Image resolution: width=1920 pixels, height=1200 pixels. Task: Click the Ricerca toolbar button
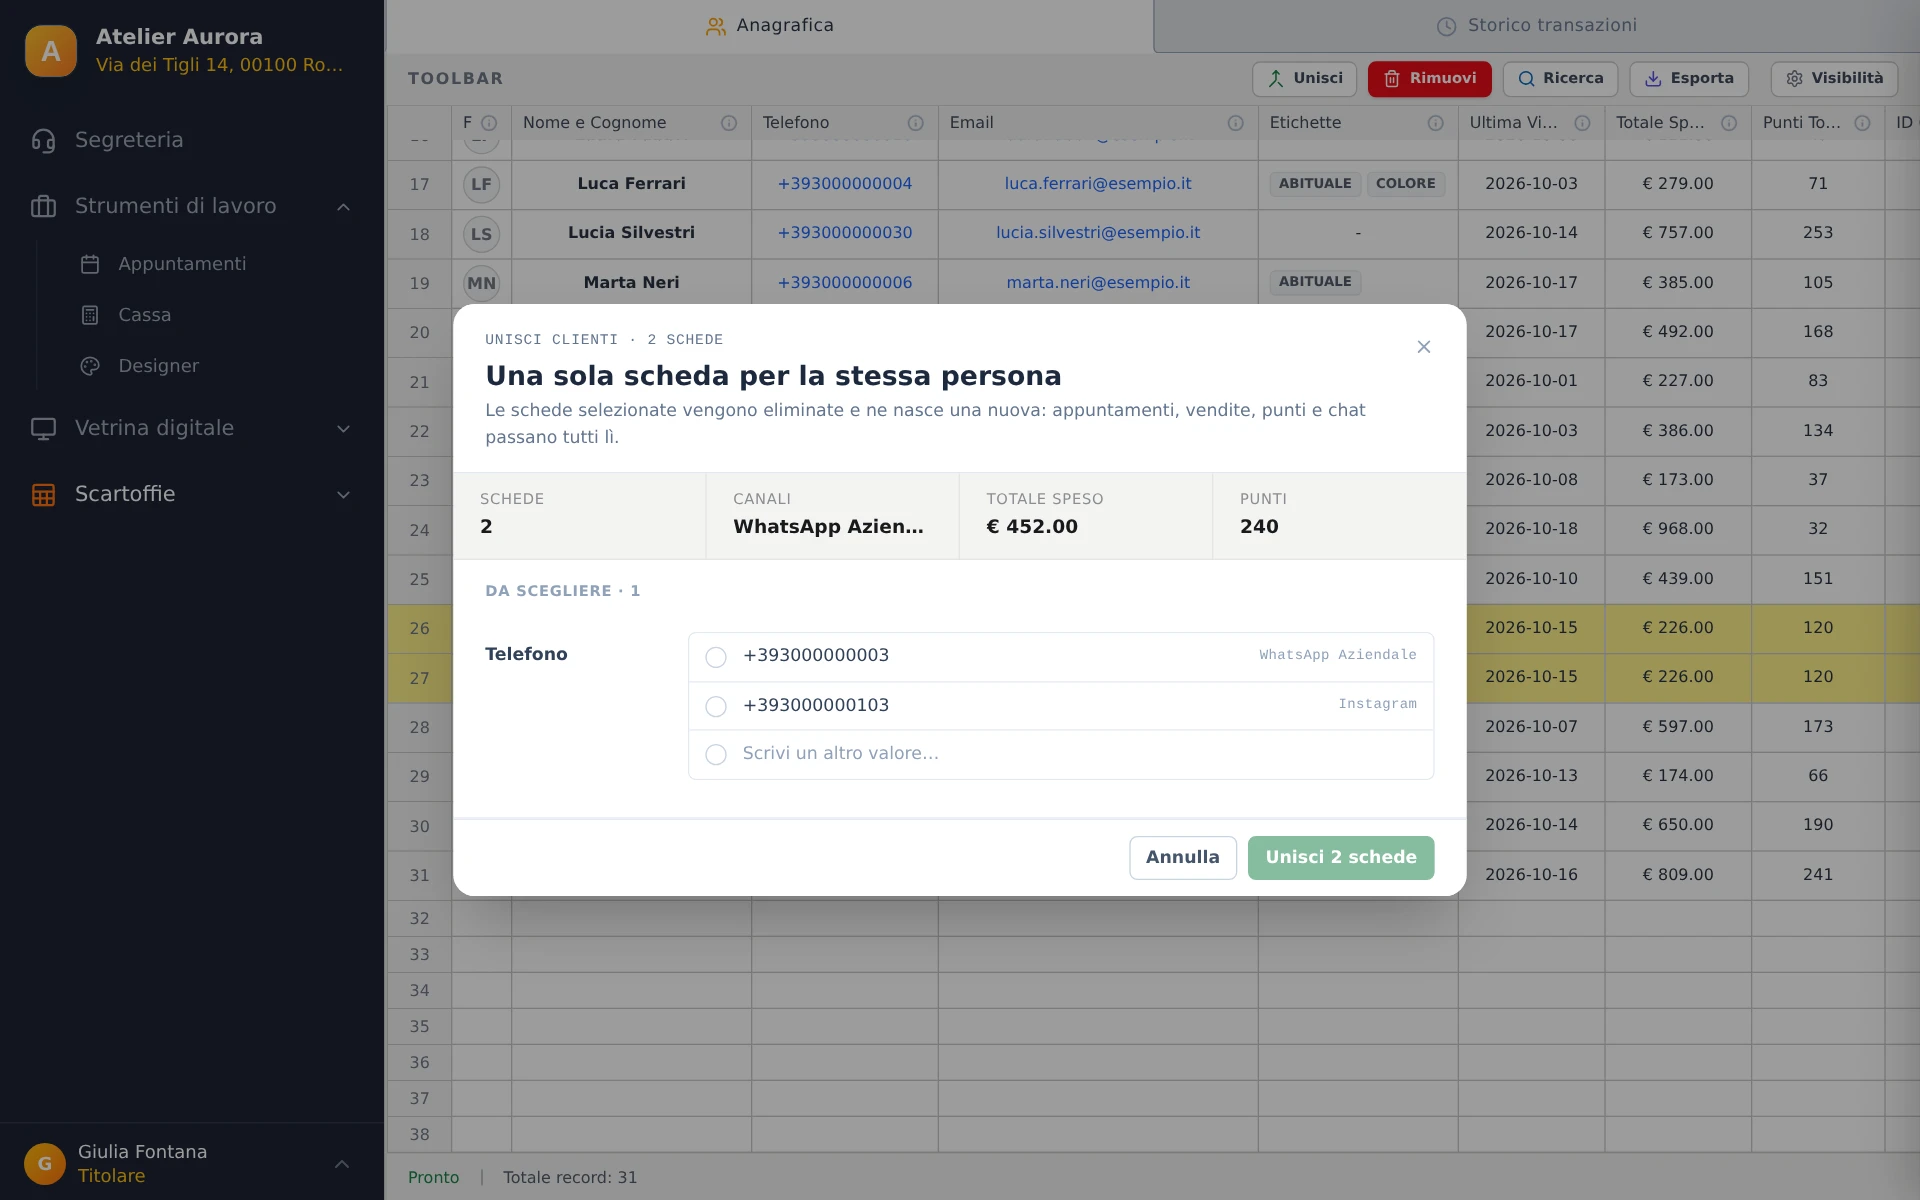tap(1560, 79)
